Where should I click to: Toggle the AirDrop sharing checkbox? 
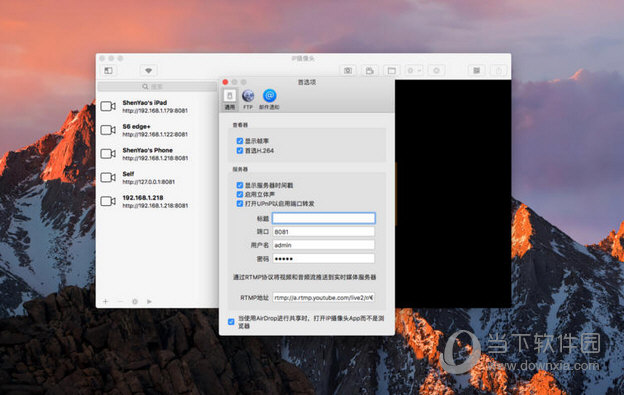coord(231,321)
